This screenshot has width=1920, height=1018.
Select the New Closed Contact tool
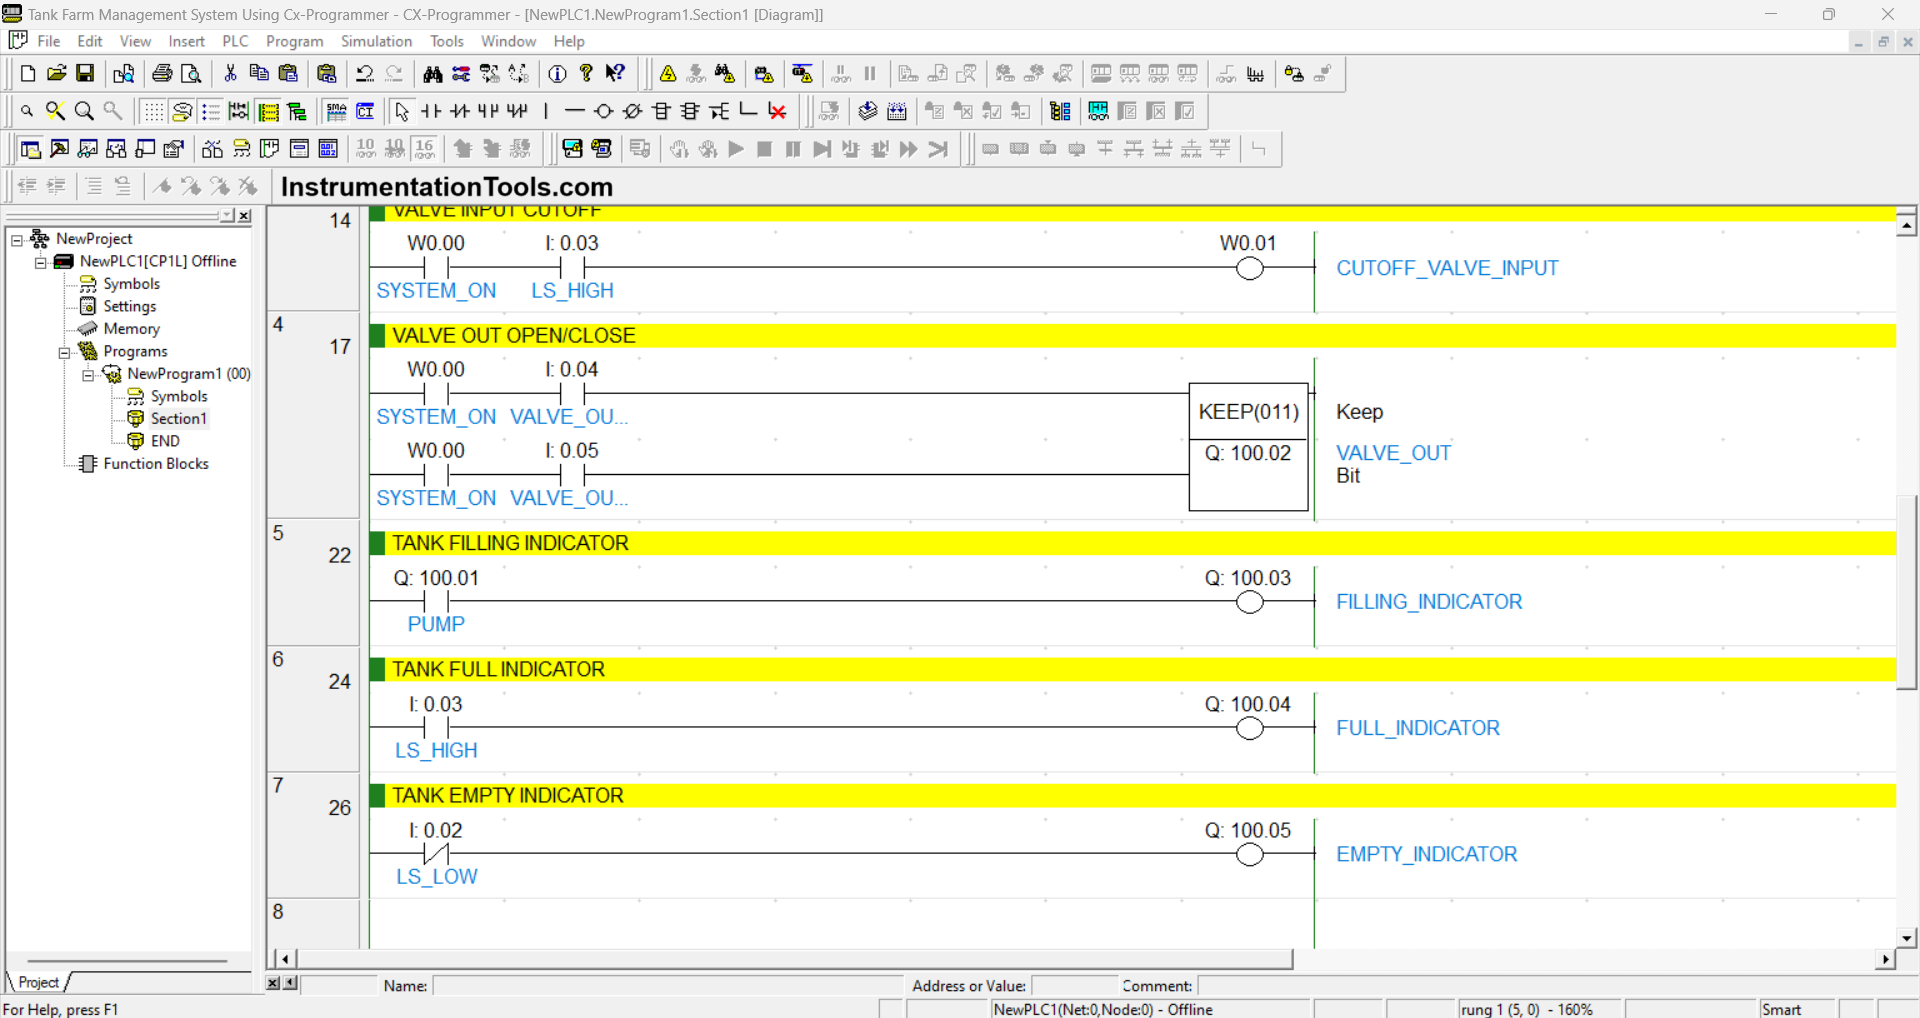point(460,111)
